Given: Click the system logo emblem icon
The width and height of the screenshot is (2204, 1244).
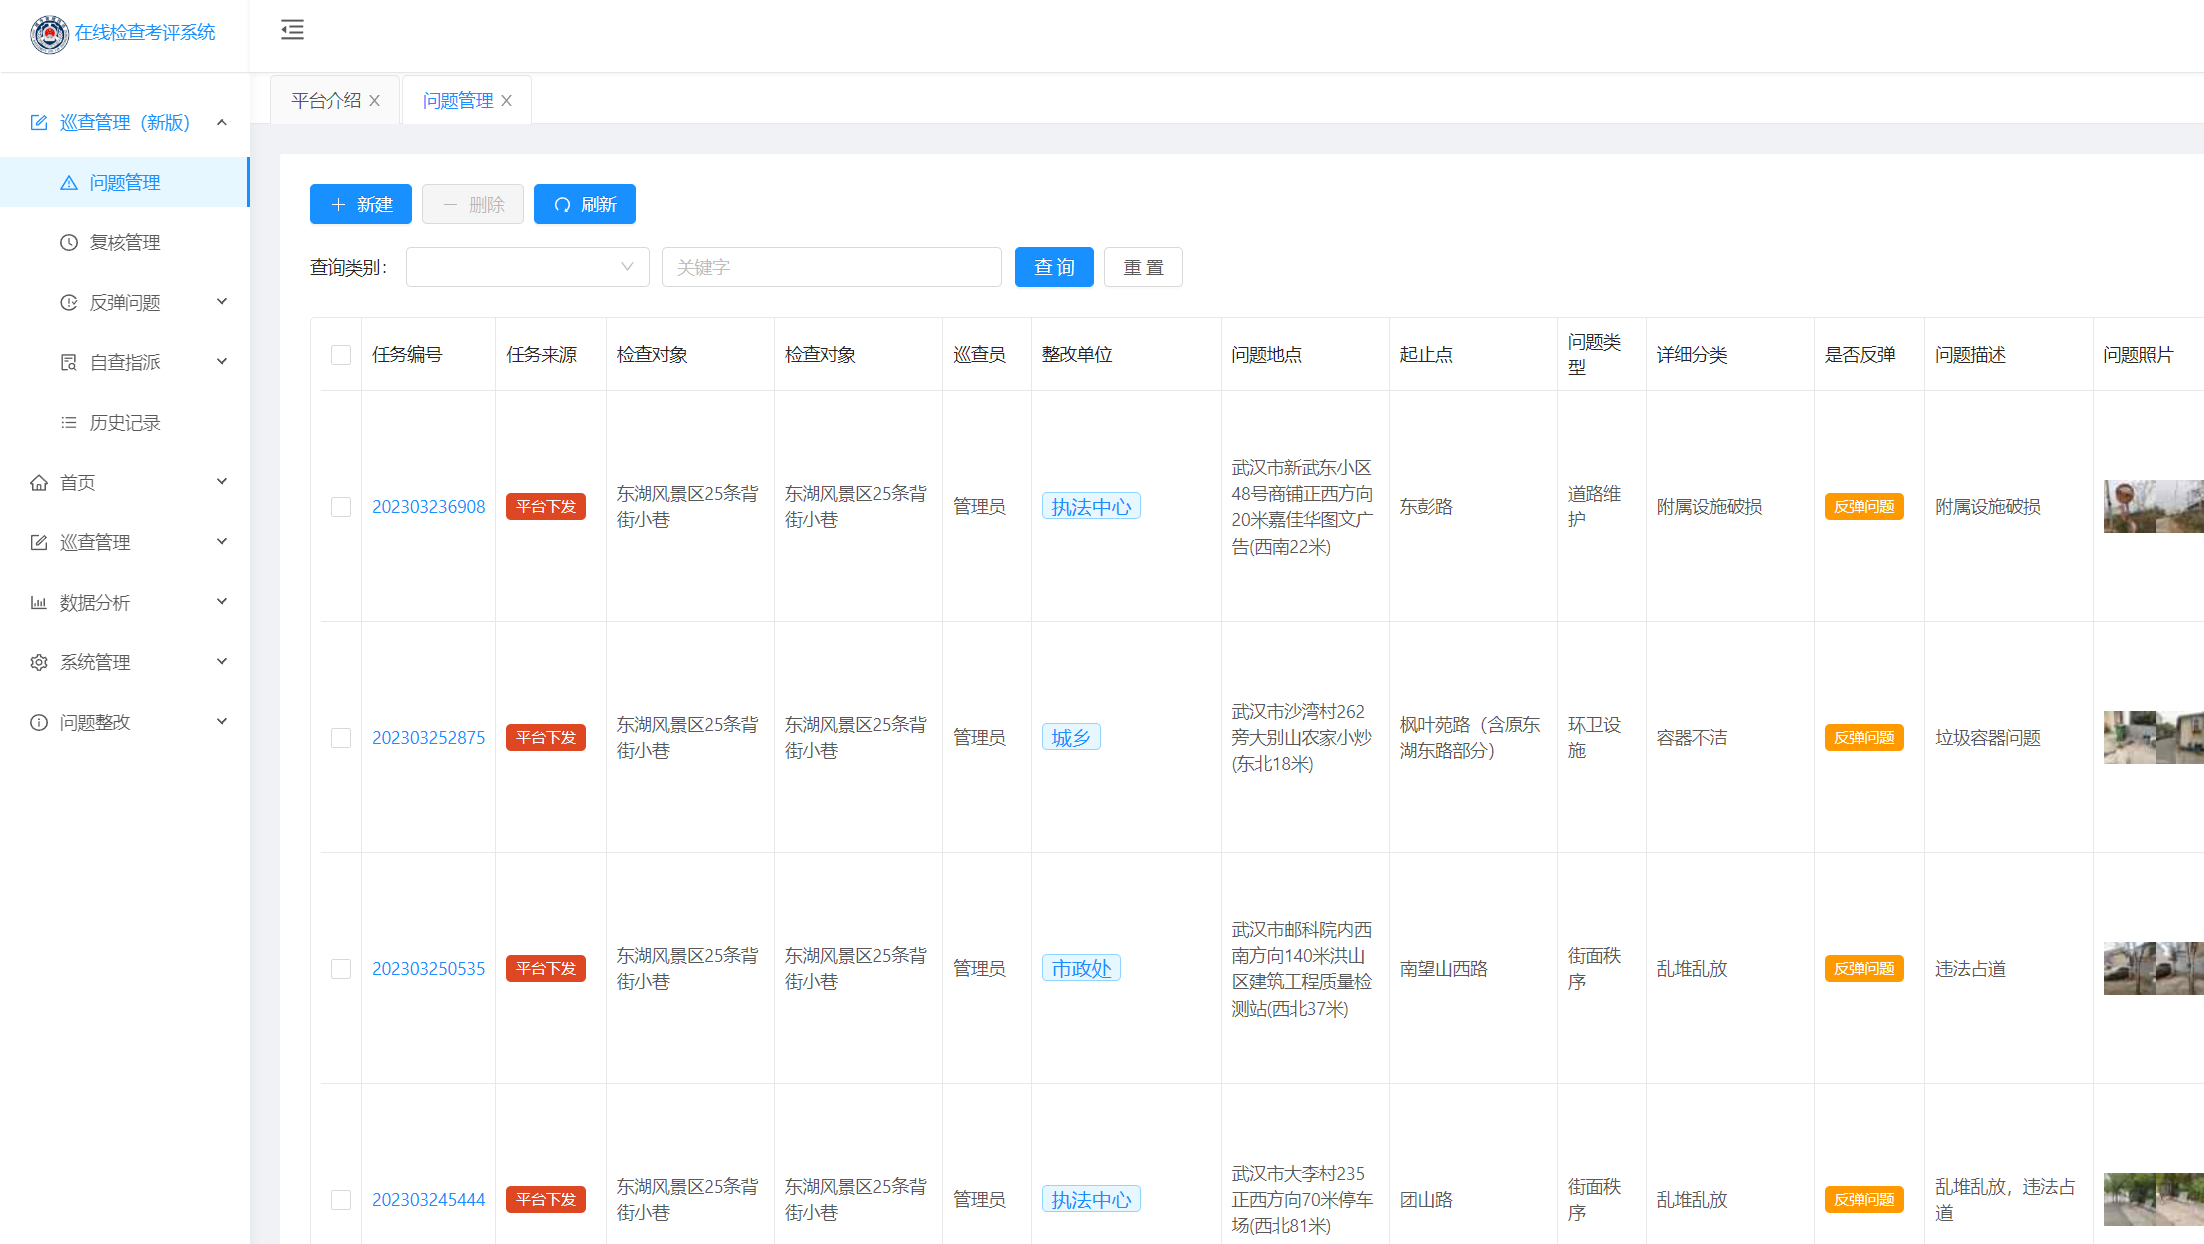Looking at the screenshot, I should click(49, 34).
